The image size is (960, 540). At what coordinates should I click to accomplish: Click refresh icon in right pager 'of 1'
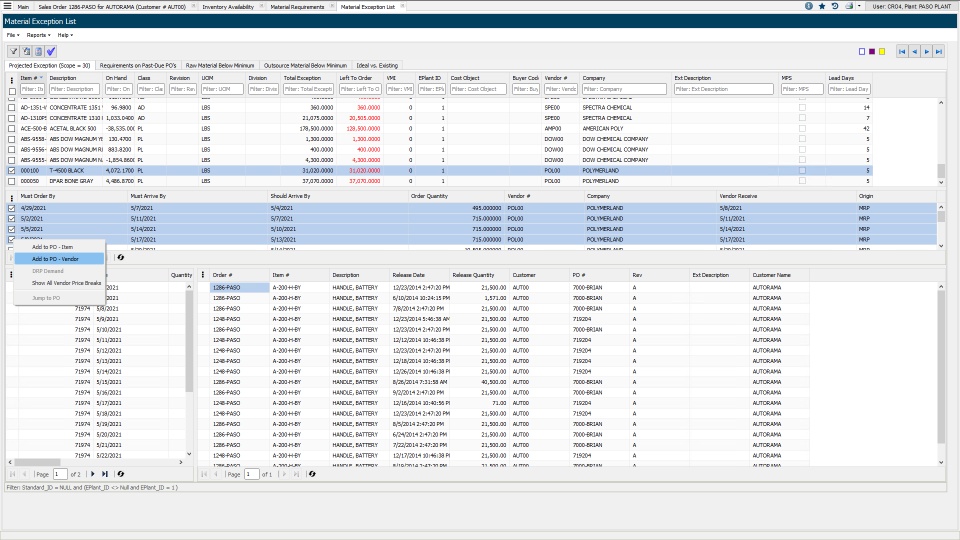click(x=312, y=474)
